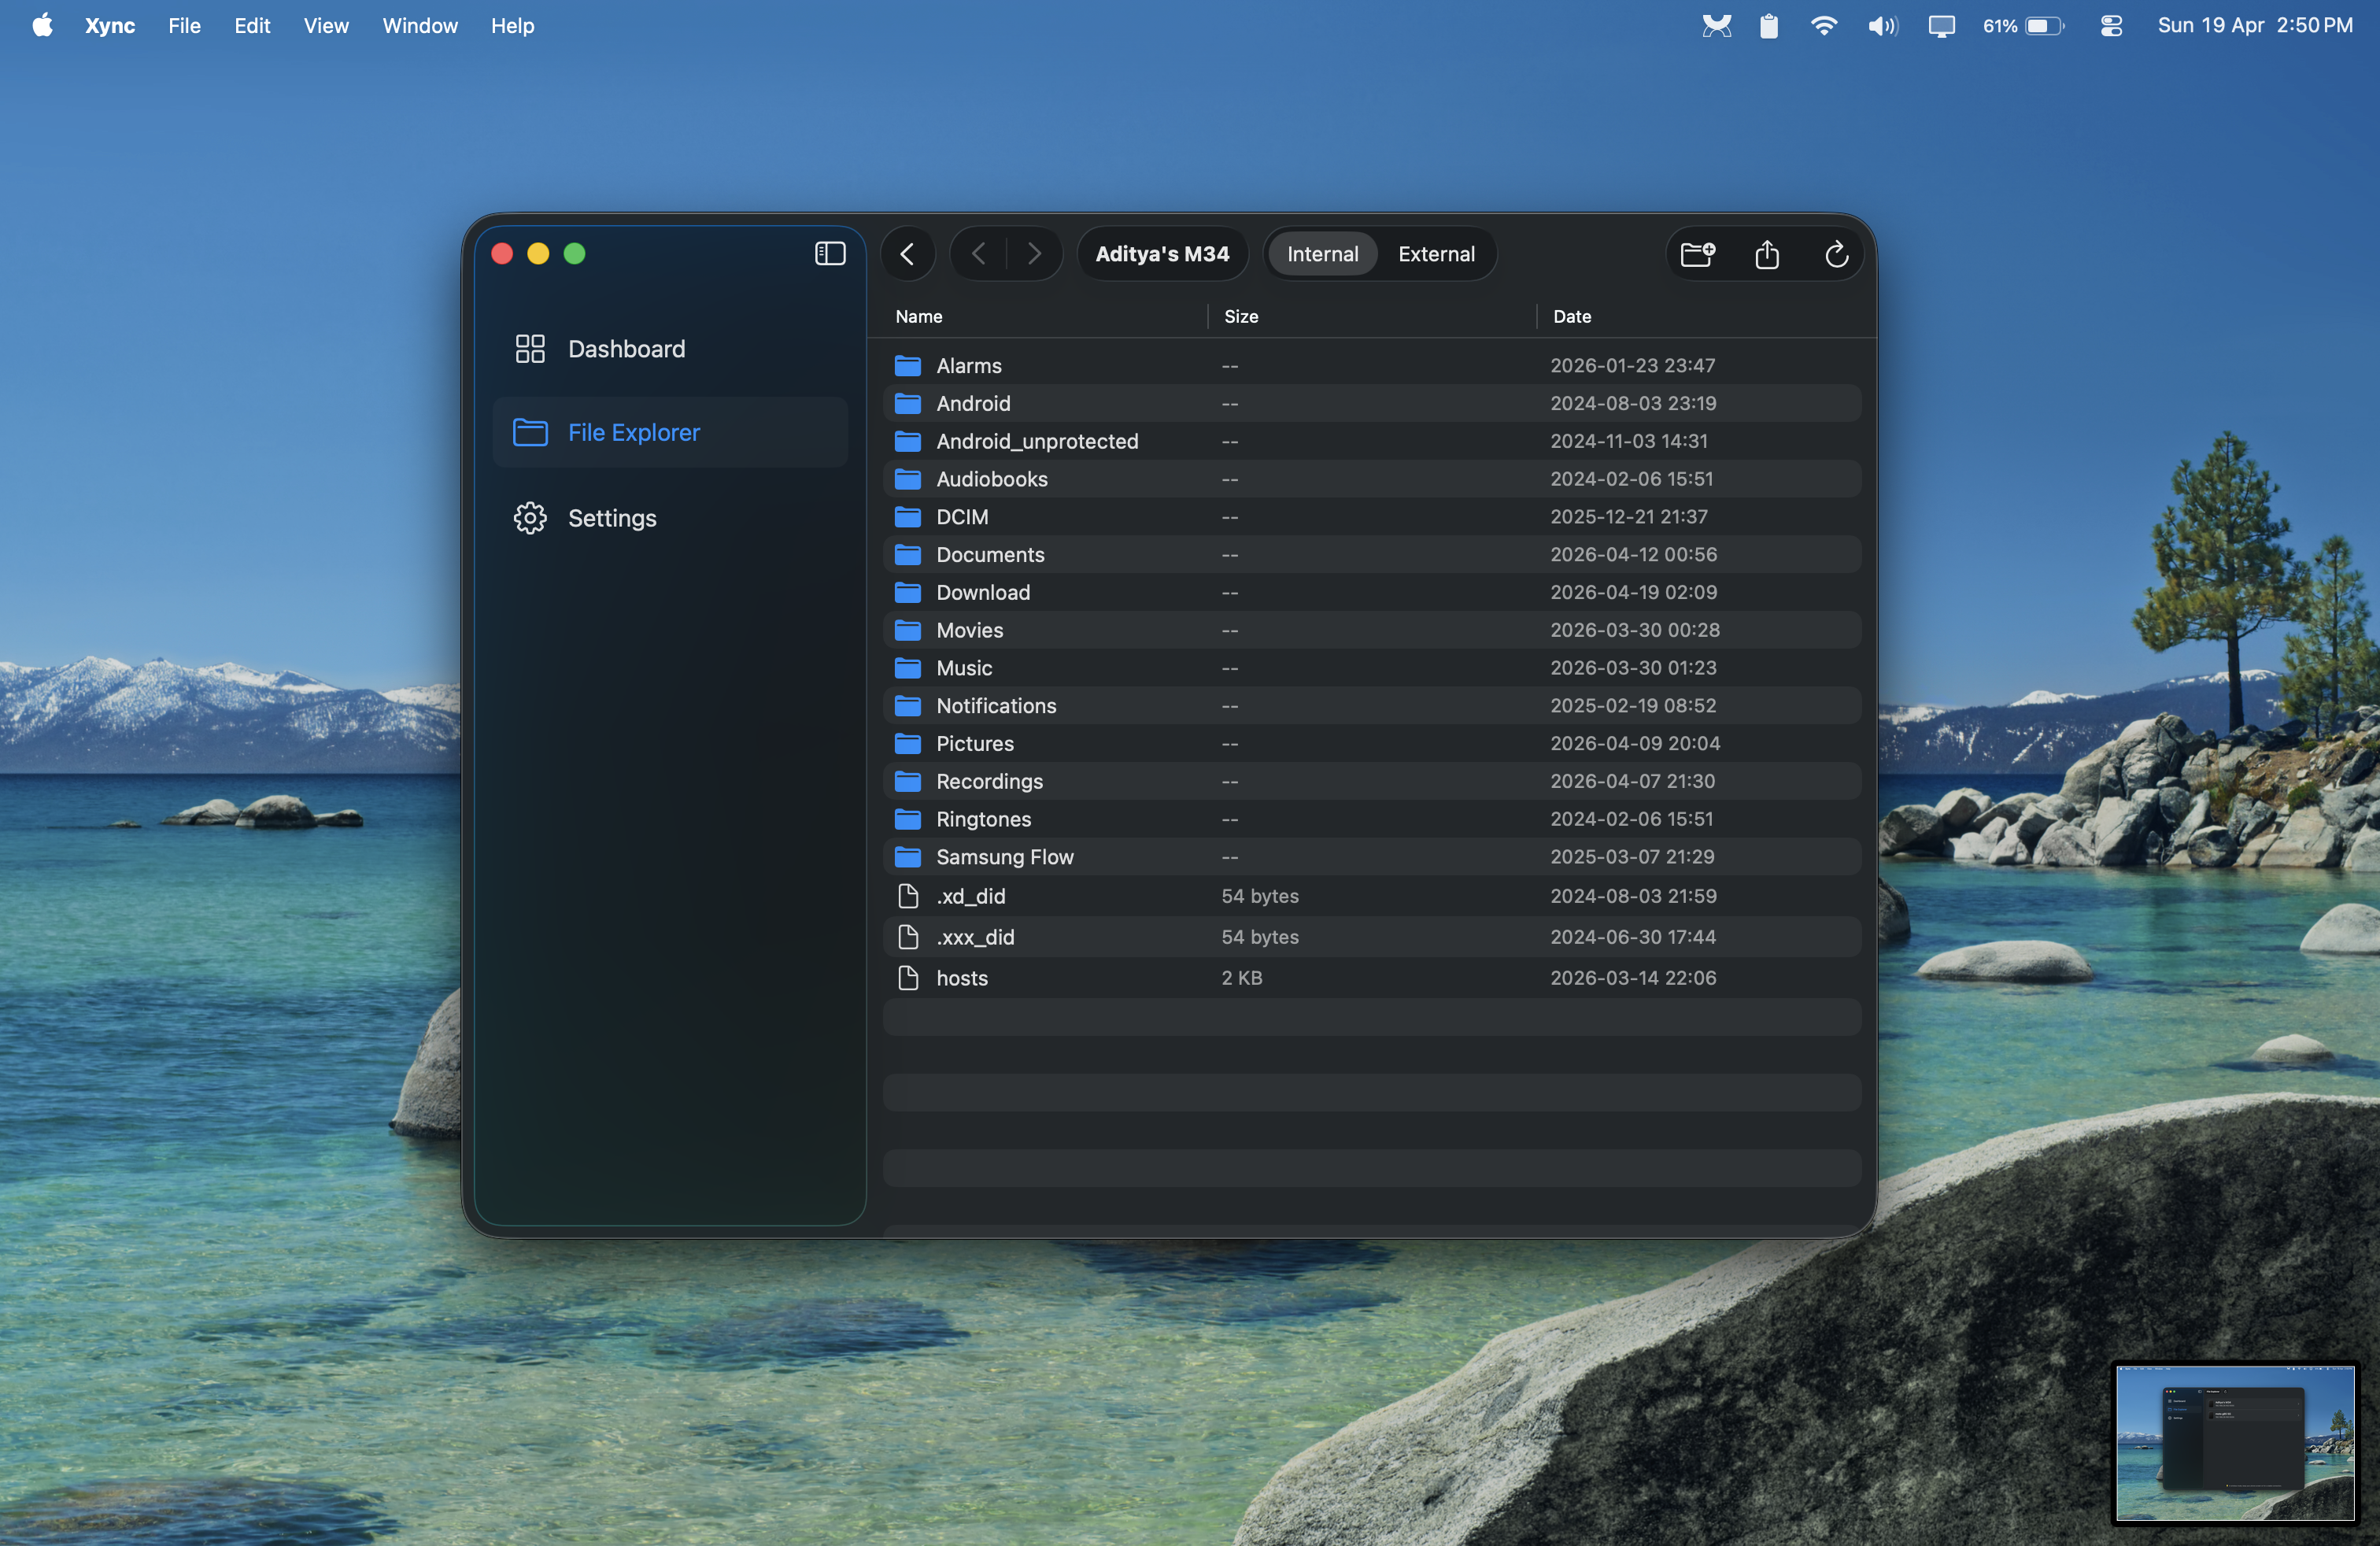The width and height of the screenshot is (2380, 1546).
Task: Select the .xxx_did file icon
Action: (x=908, y=937)
